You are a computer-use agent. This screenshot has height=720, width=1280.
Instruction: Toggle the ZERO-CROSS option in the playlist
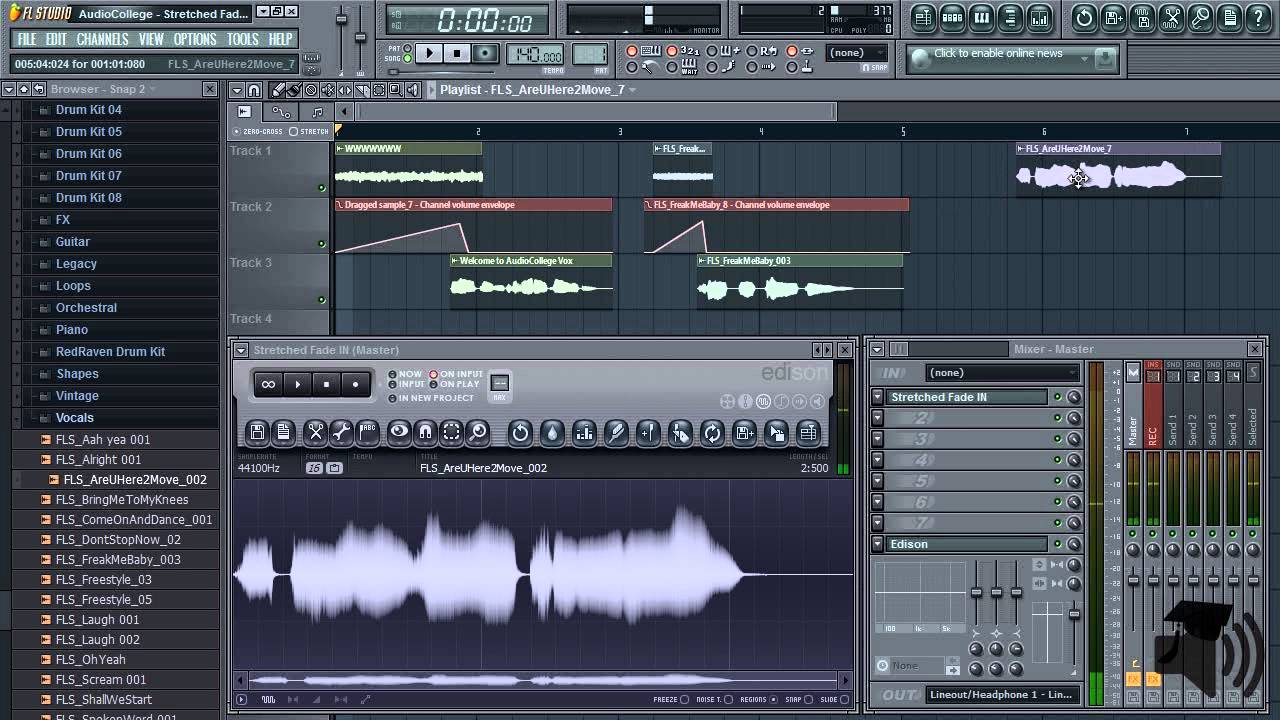coord(259,131)
